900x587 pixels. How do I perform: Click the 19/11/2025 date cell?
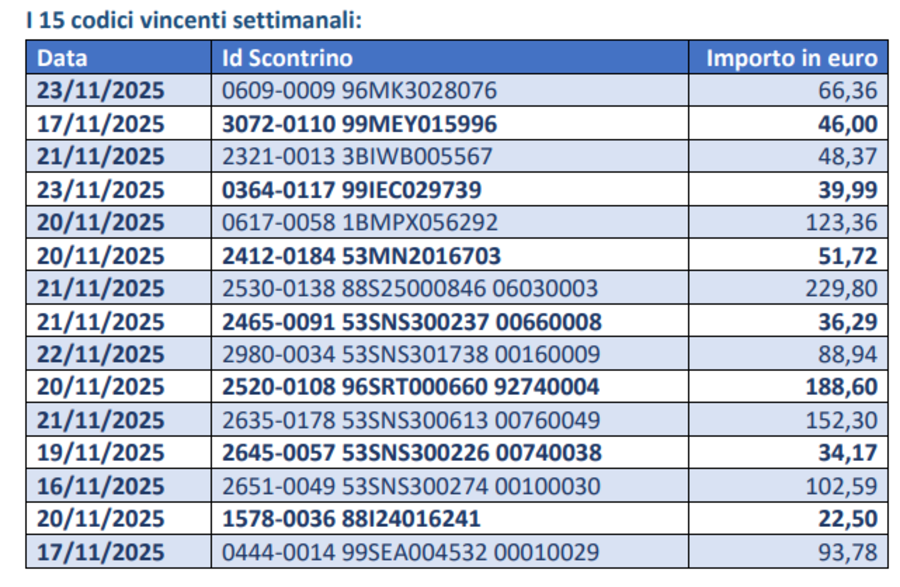click(x=101, y=454)
